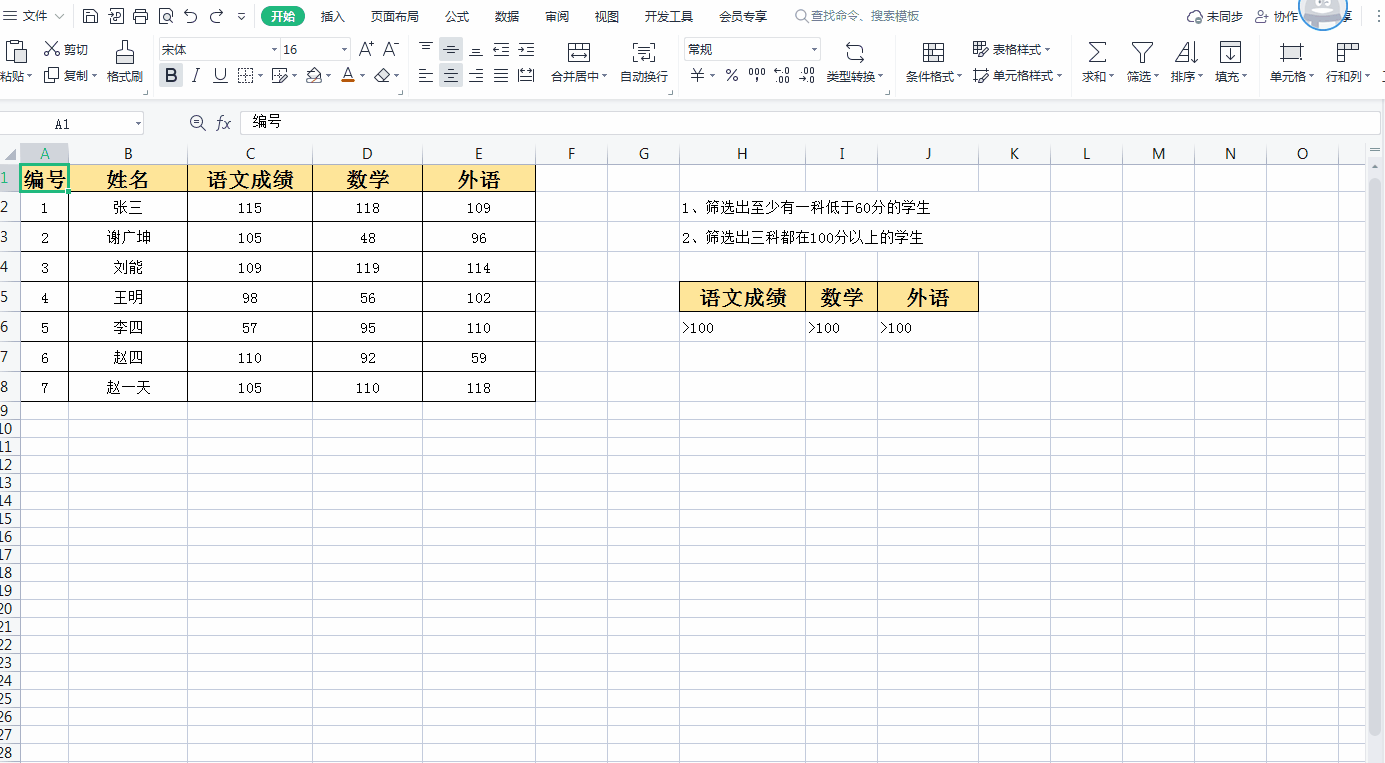1385x763 pixels.
Task: Expand quick access toolbar customize arrow
Action: click(x=242, y=16)
